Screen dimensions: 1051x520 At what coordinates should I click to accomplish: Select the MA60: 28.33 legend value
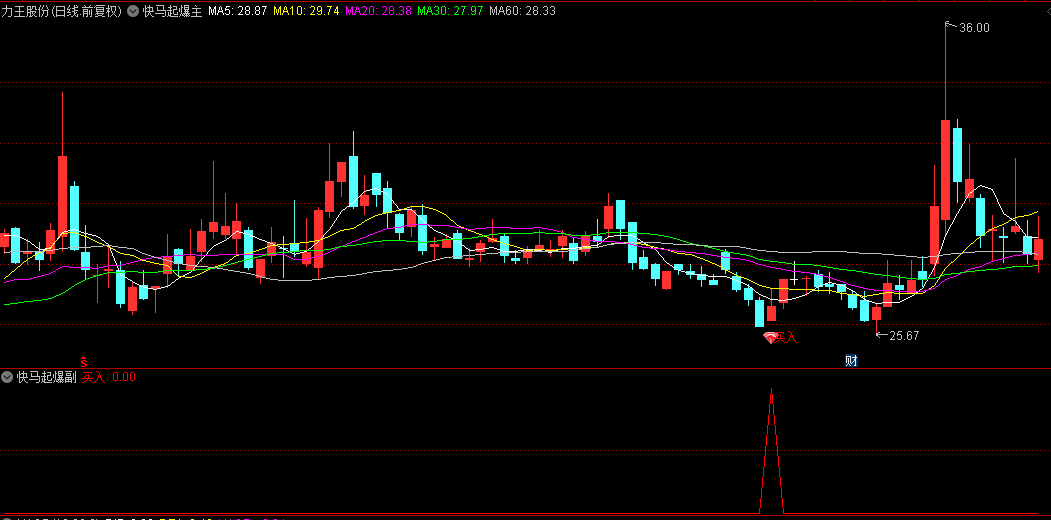pos(522,11)
